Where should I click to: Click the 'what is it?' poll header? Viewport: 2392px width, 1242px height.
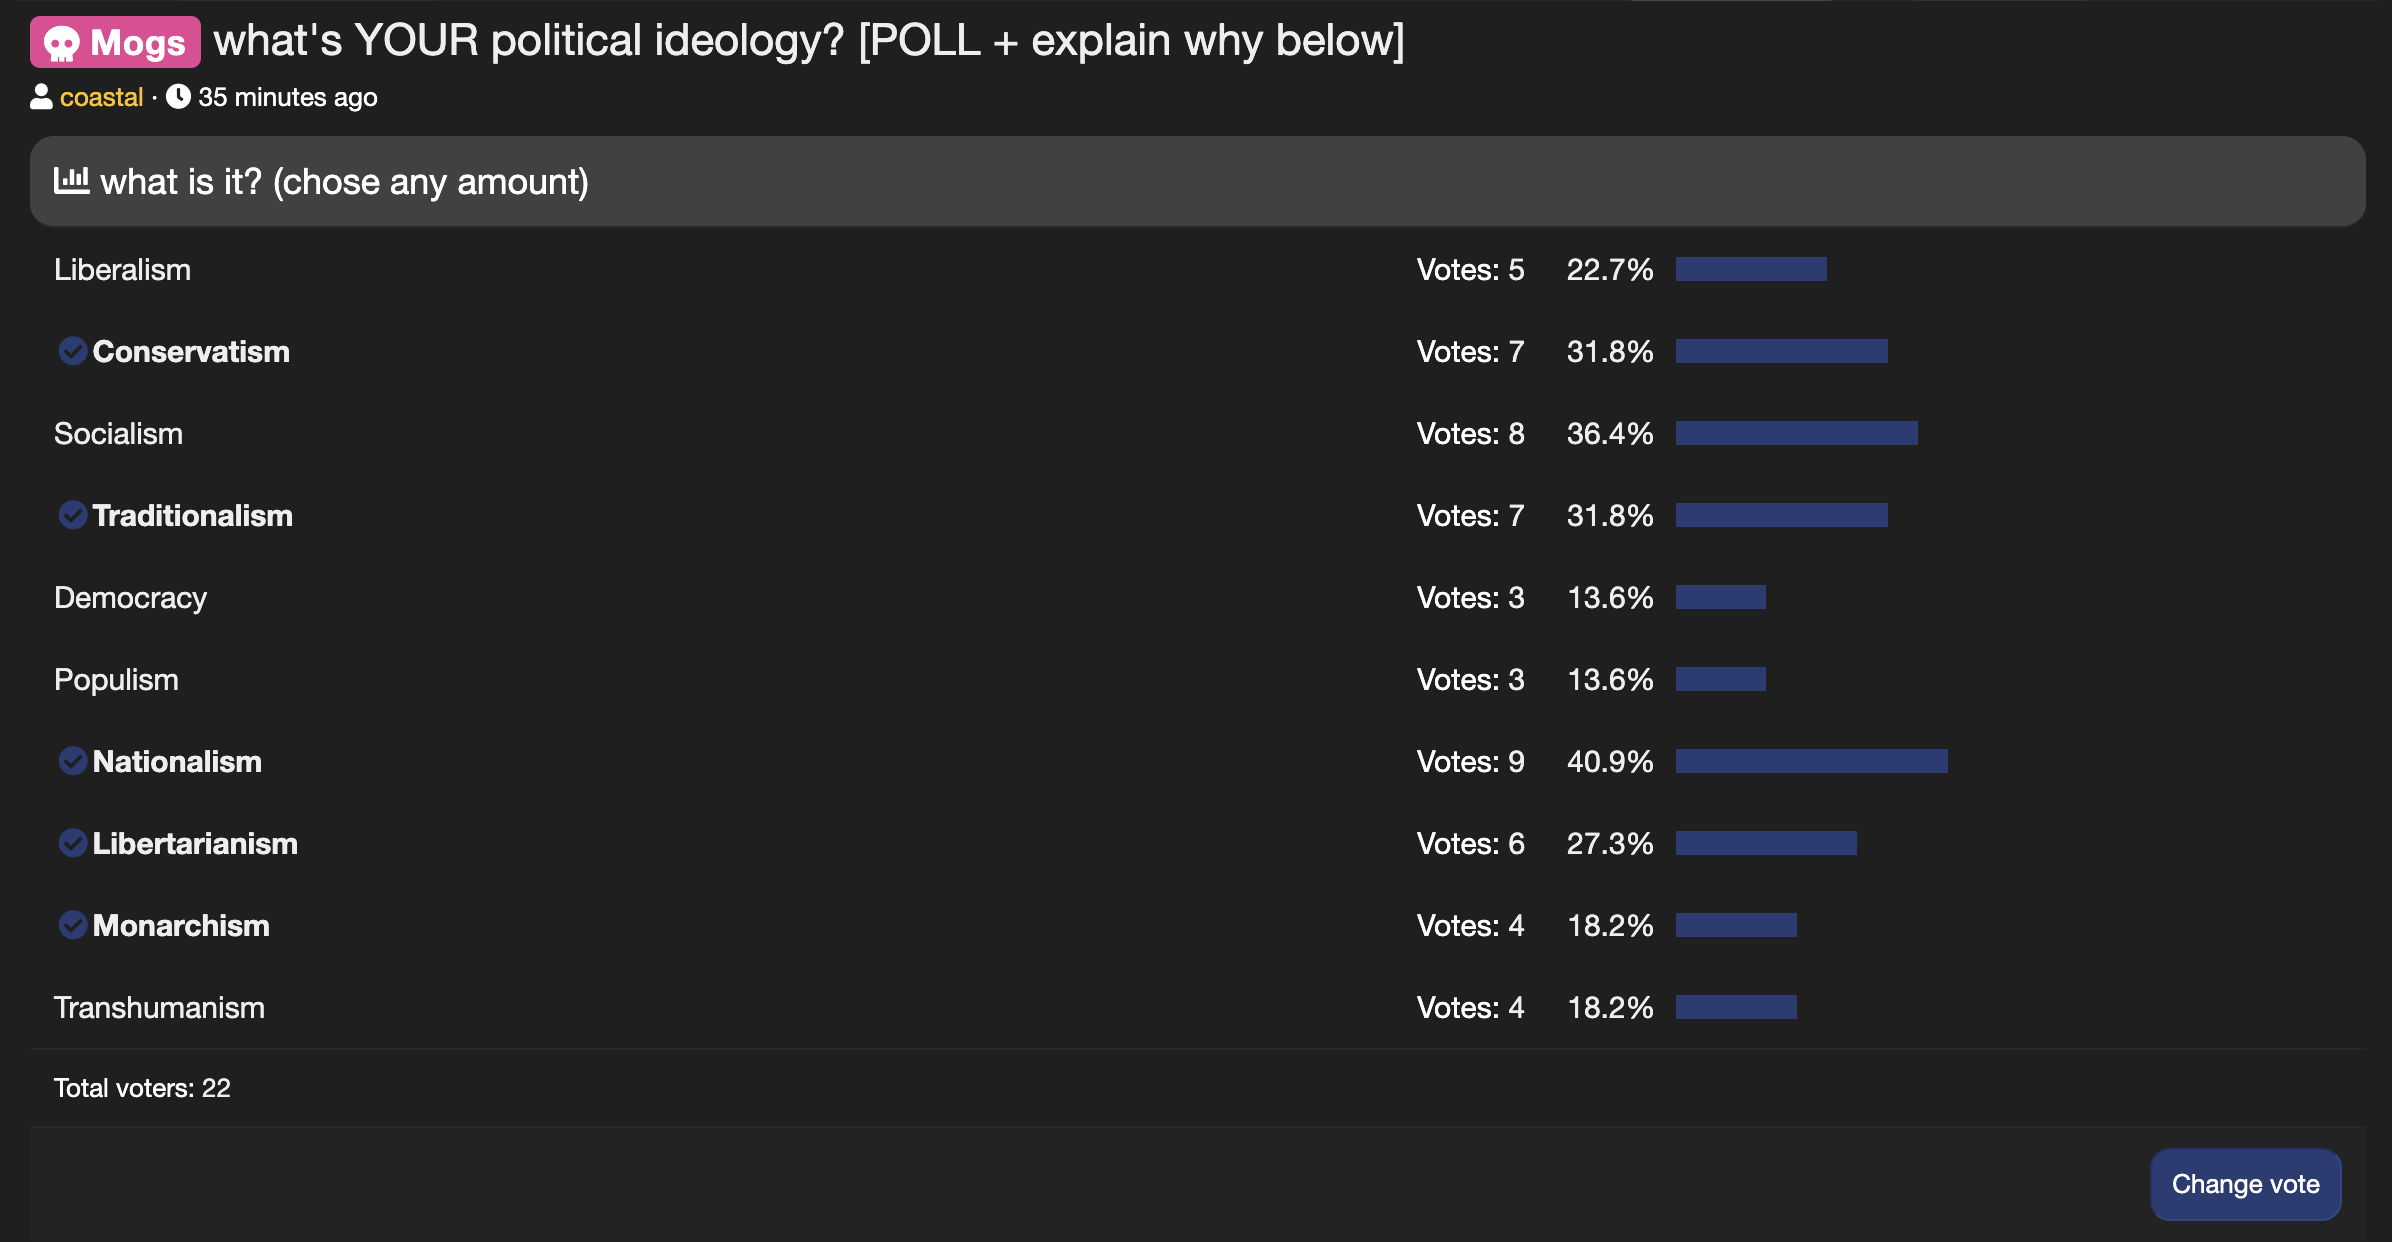(1197, 181)
